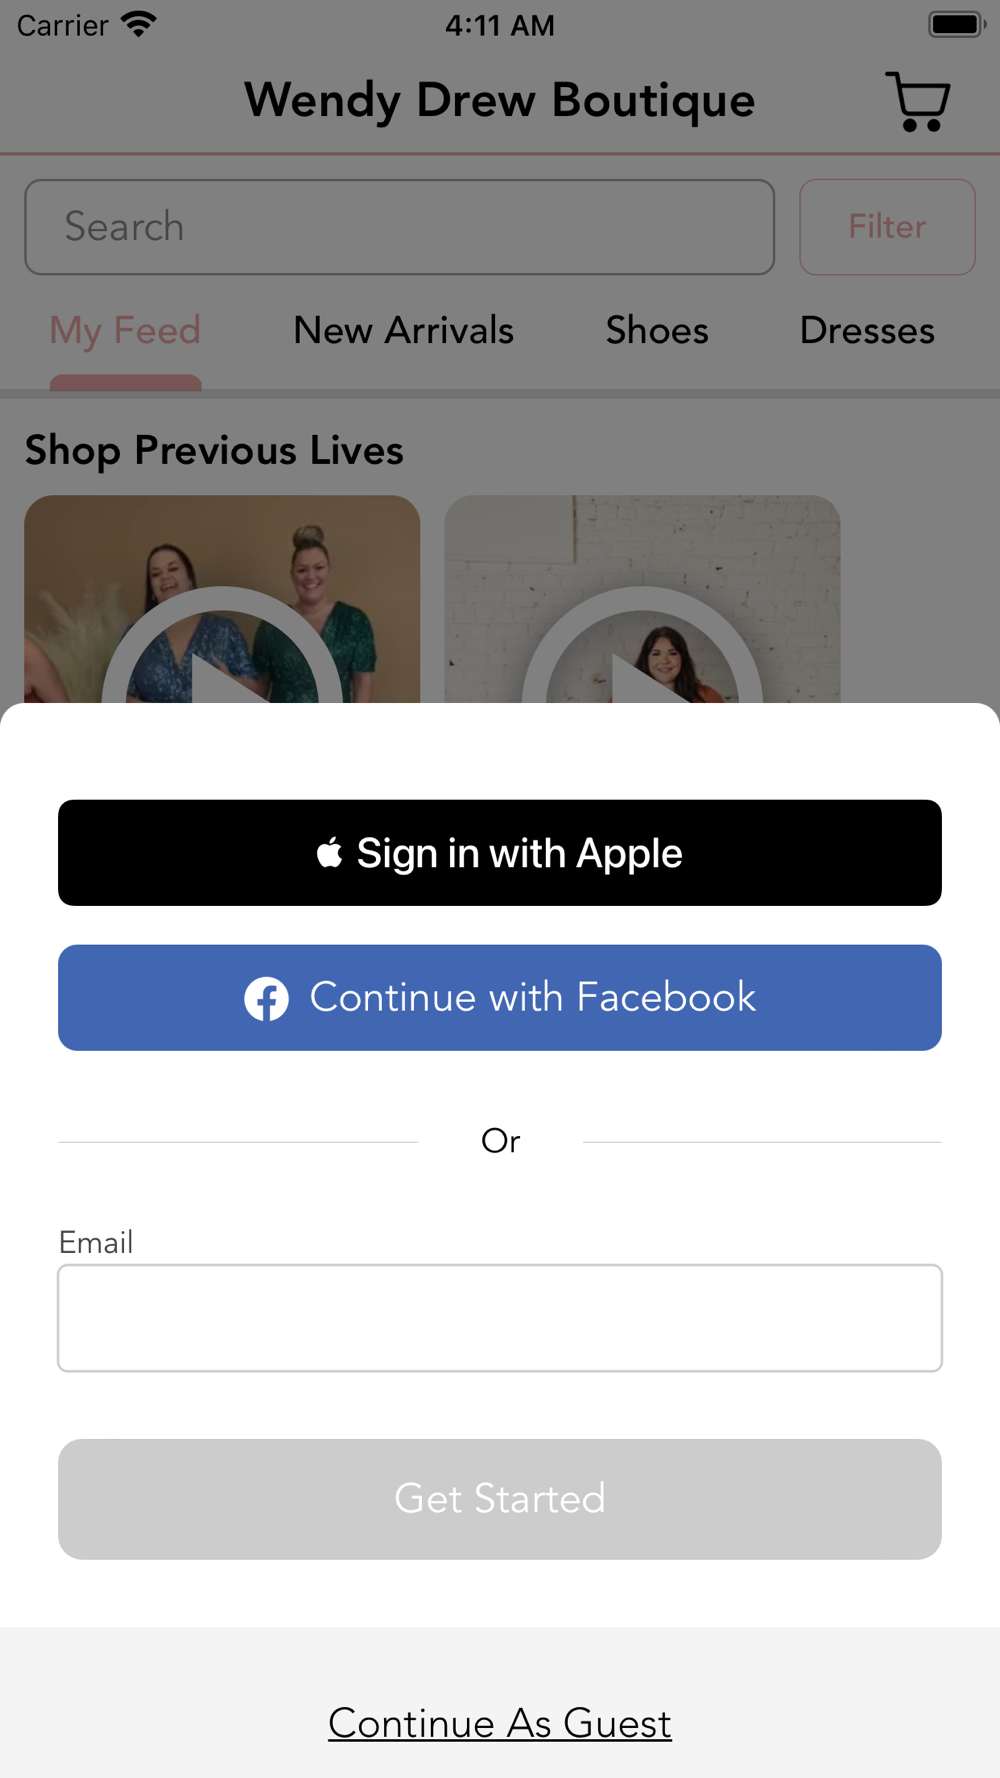The height and width of the screenshot is (1778, 1000).
Task: Tap the Facebook logo icon
Action: pos(267,998)
